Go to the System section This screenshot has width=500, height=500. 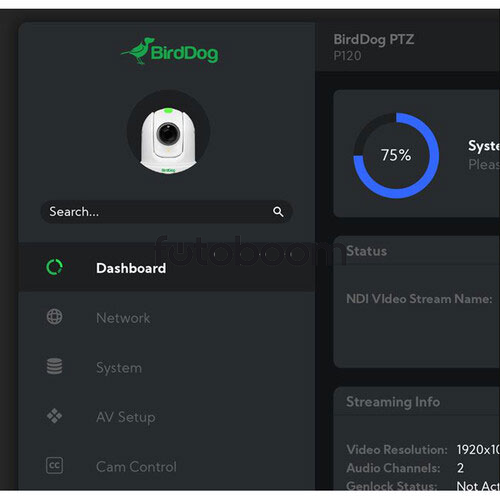click(167, 367)
